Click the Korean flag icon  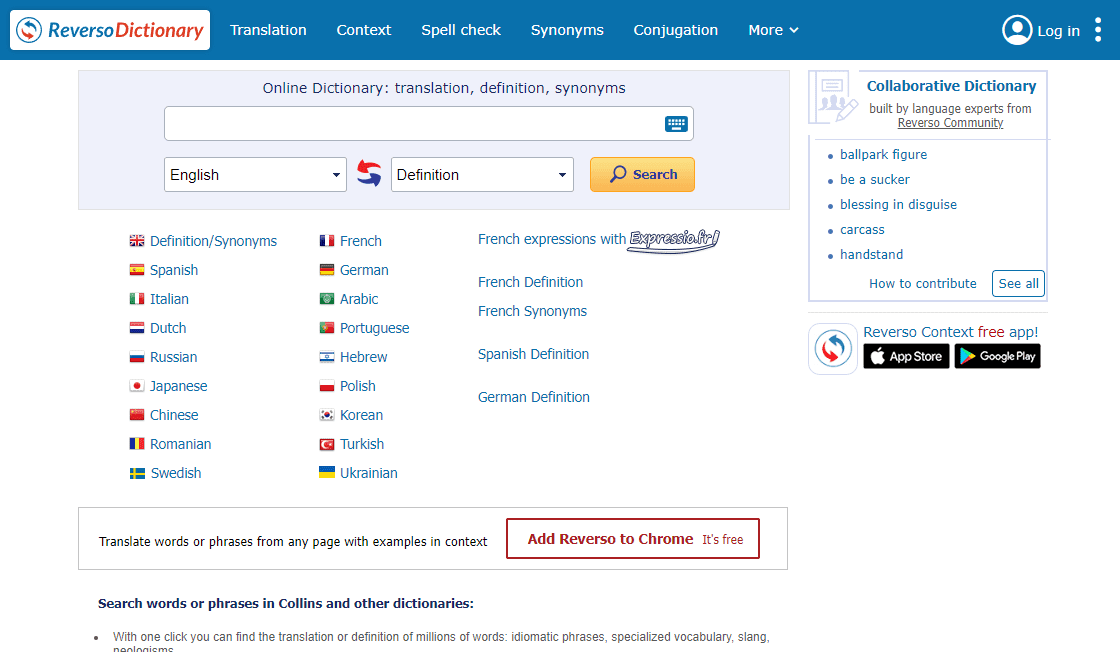pos(327,415)
